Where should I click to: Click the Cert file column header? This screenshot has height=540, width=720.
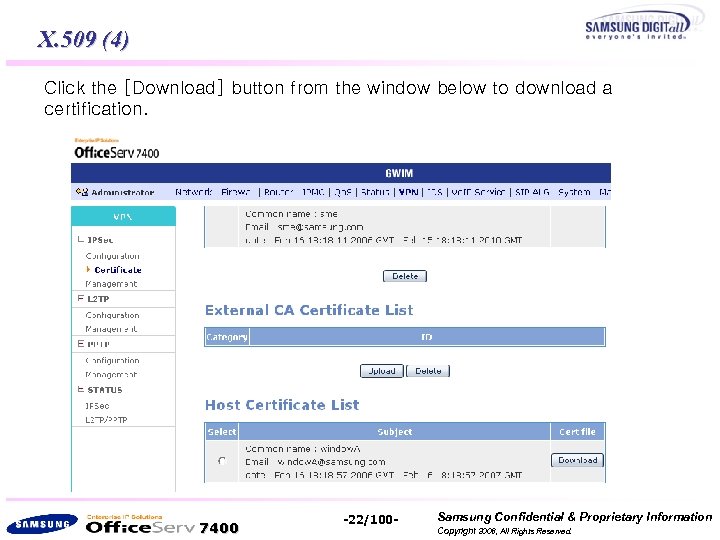[577, 432]
